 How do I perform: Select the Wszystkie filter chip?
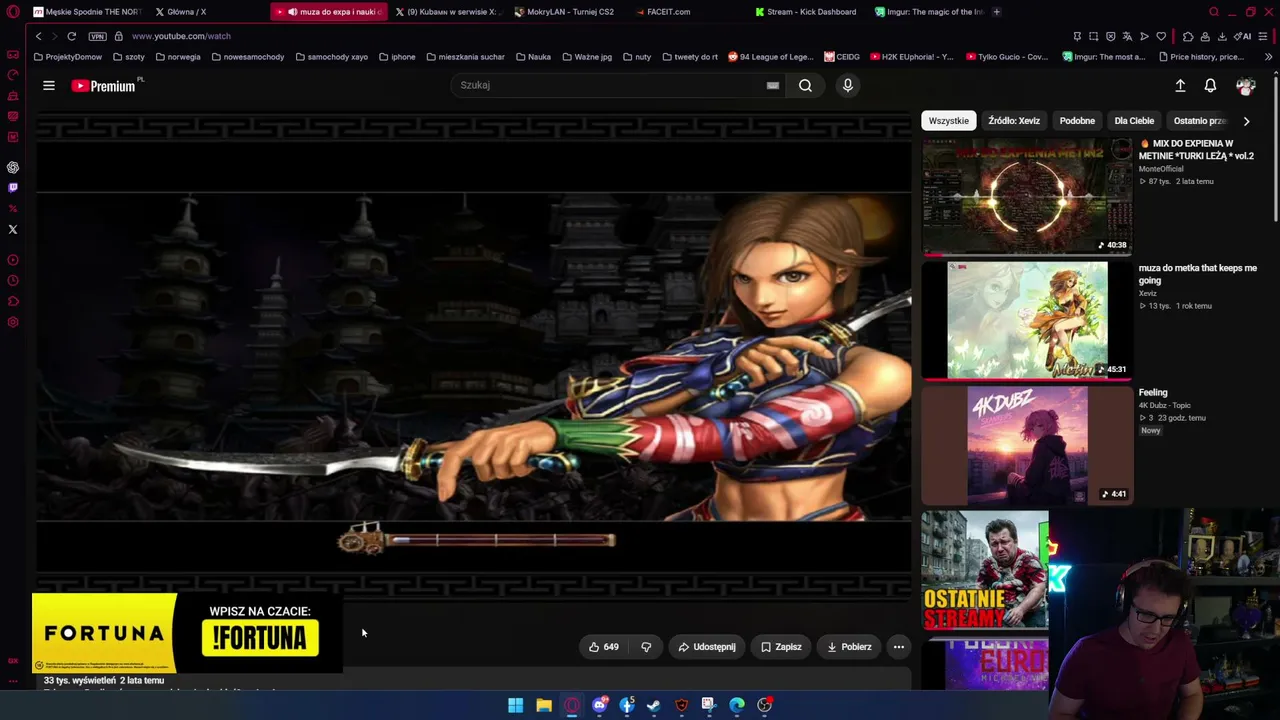tap(948, 121)
